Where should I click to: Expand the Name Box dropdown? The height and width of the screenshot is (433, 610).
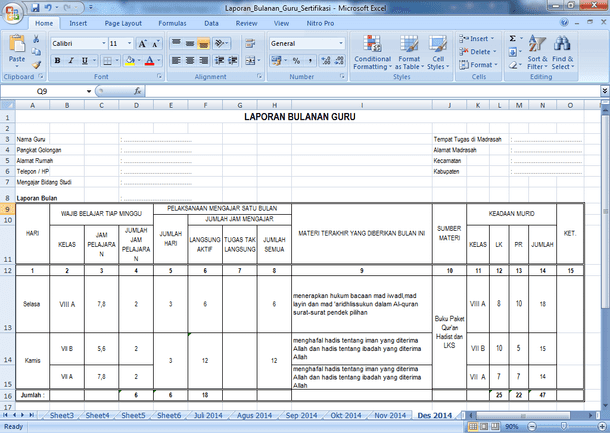[89, 91]
